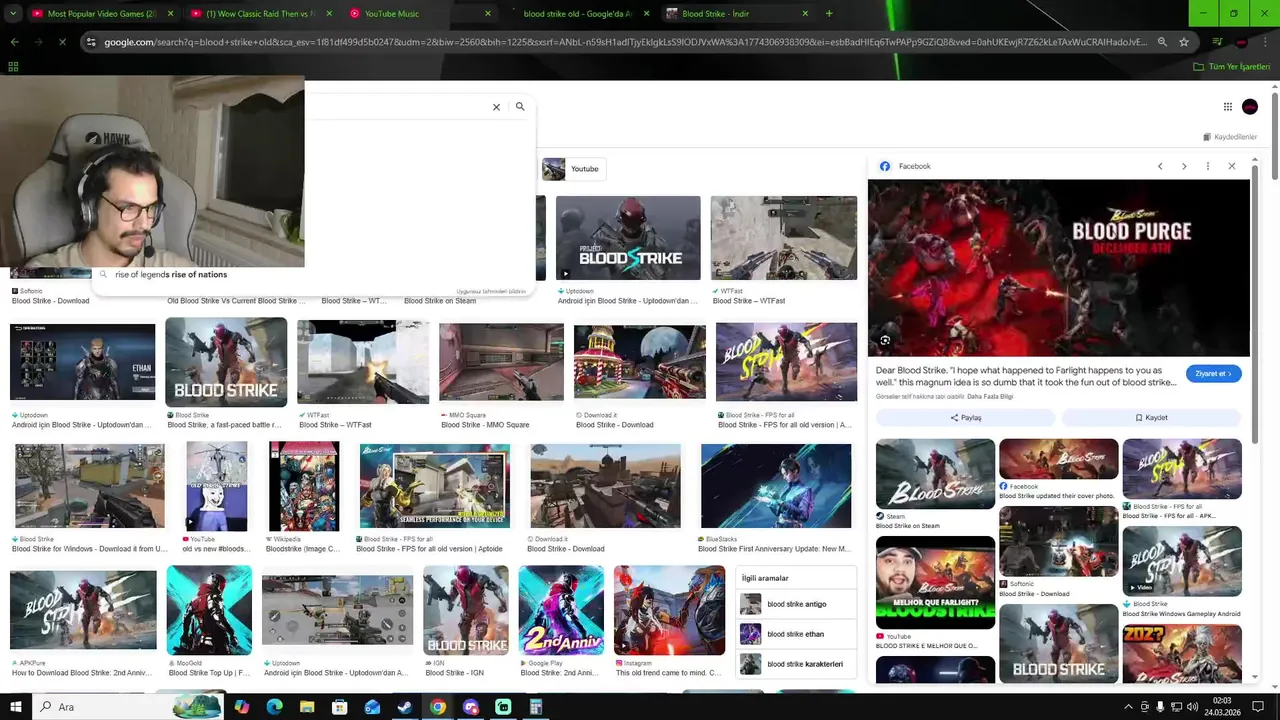This screenshot has height=720, width=1280.
Task: Open the Chrome apps grid shortcut
Action: click(x=13, y=67)
